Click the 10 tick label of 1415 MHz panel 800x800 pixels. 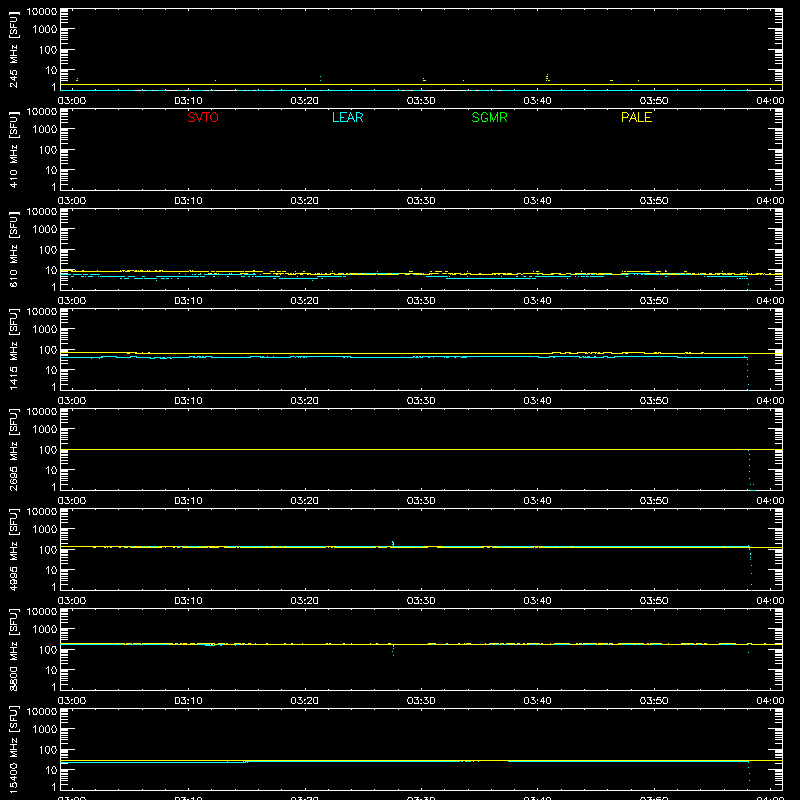(51, 370)
